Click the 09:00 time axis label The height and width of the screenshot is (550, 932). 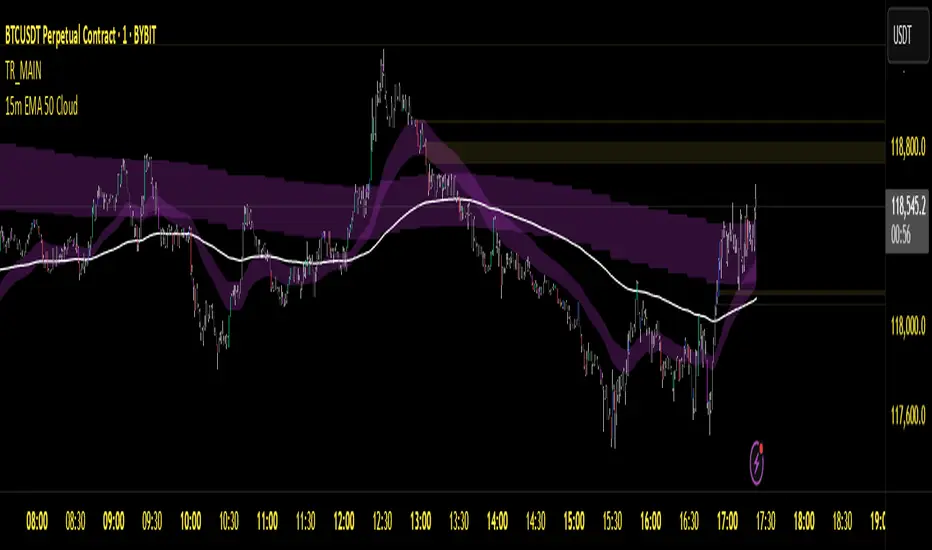(x=114, y=521)
